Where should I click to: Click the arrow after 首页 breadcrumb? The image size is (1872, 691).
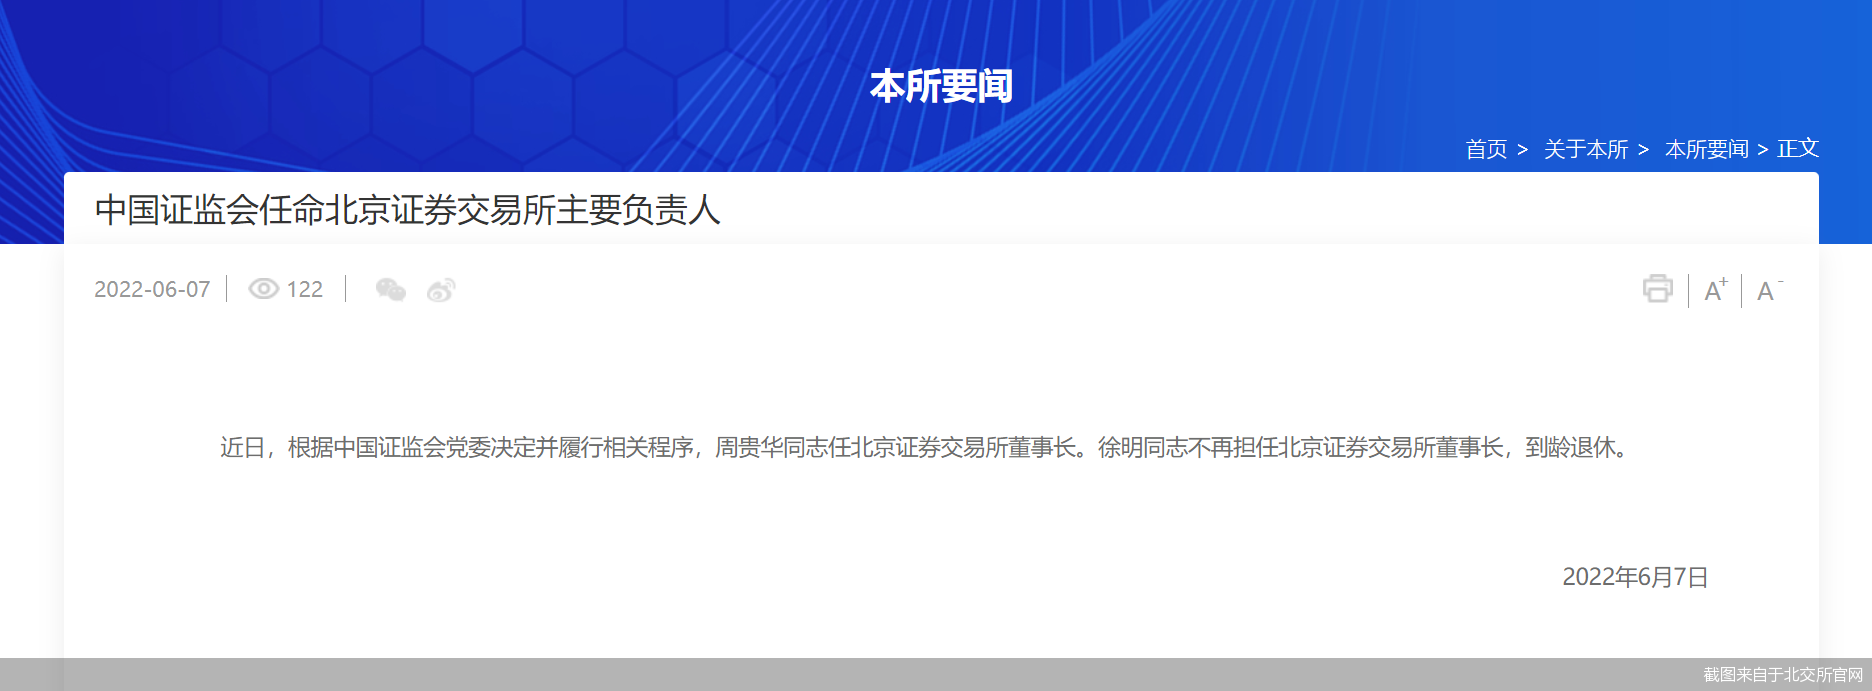point(1522,150)
